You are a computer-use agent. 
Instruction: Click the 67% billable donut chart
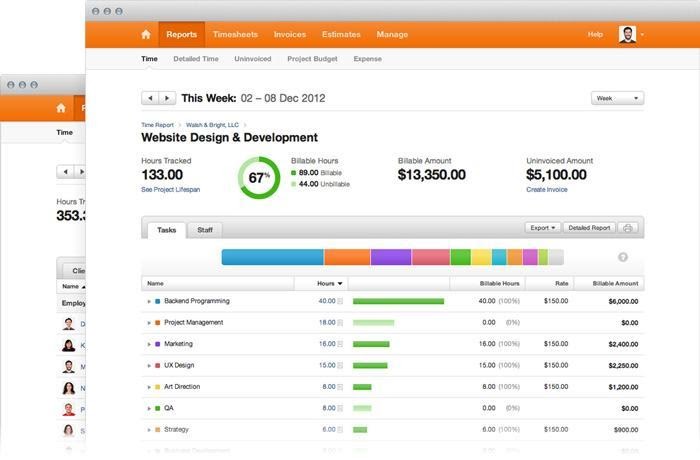point(259,178)
